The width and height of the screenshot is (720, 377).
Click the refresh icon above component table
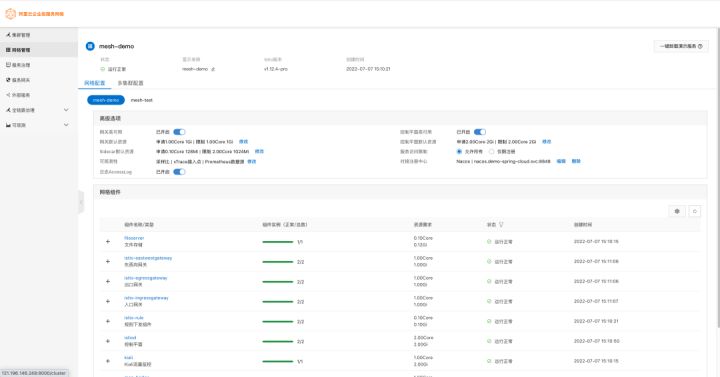point(695,211)
